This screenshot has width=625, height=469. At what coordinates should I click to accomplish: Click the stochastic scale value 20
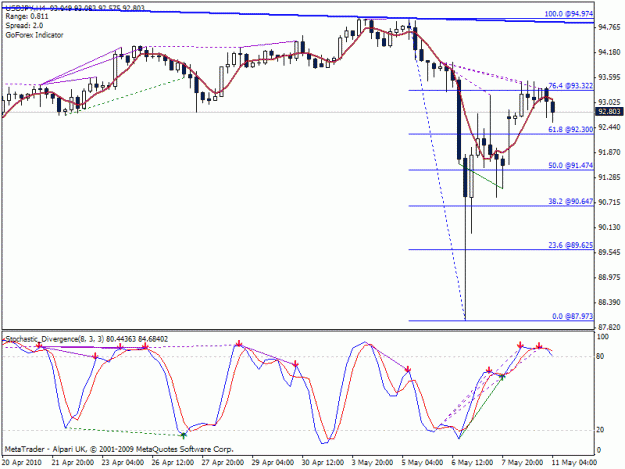(600, 430)
